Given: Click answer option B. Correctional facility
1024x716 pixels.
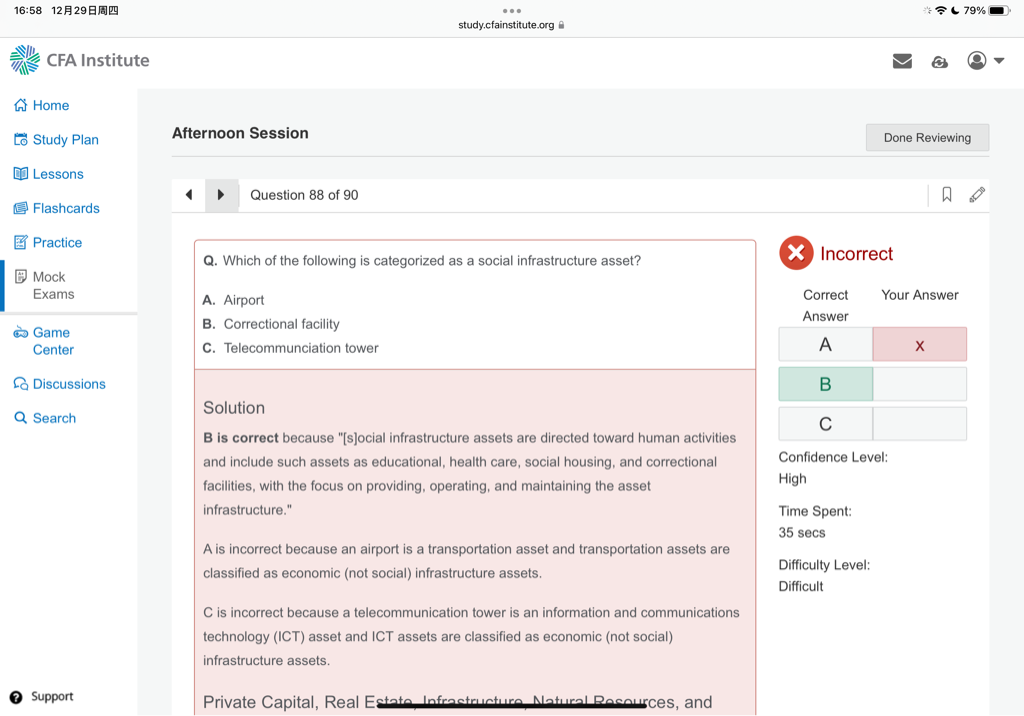Looking at the screenshot, I should (x=271, y=324).
